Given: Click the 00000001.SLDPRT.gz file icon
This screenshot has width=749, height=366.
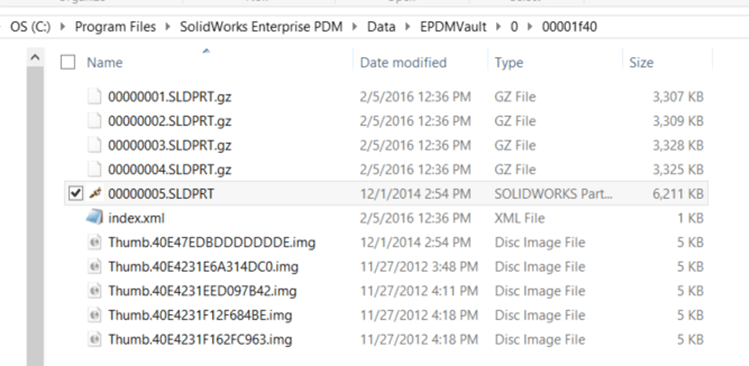Looking at the screenshot, I should (95, 97).
